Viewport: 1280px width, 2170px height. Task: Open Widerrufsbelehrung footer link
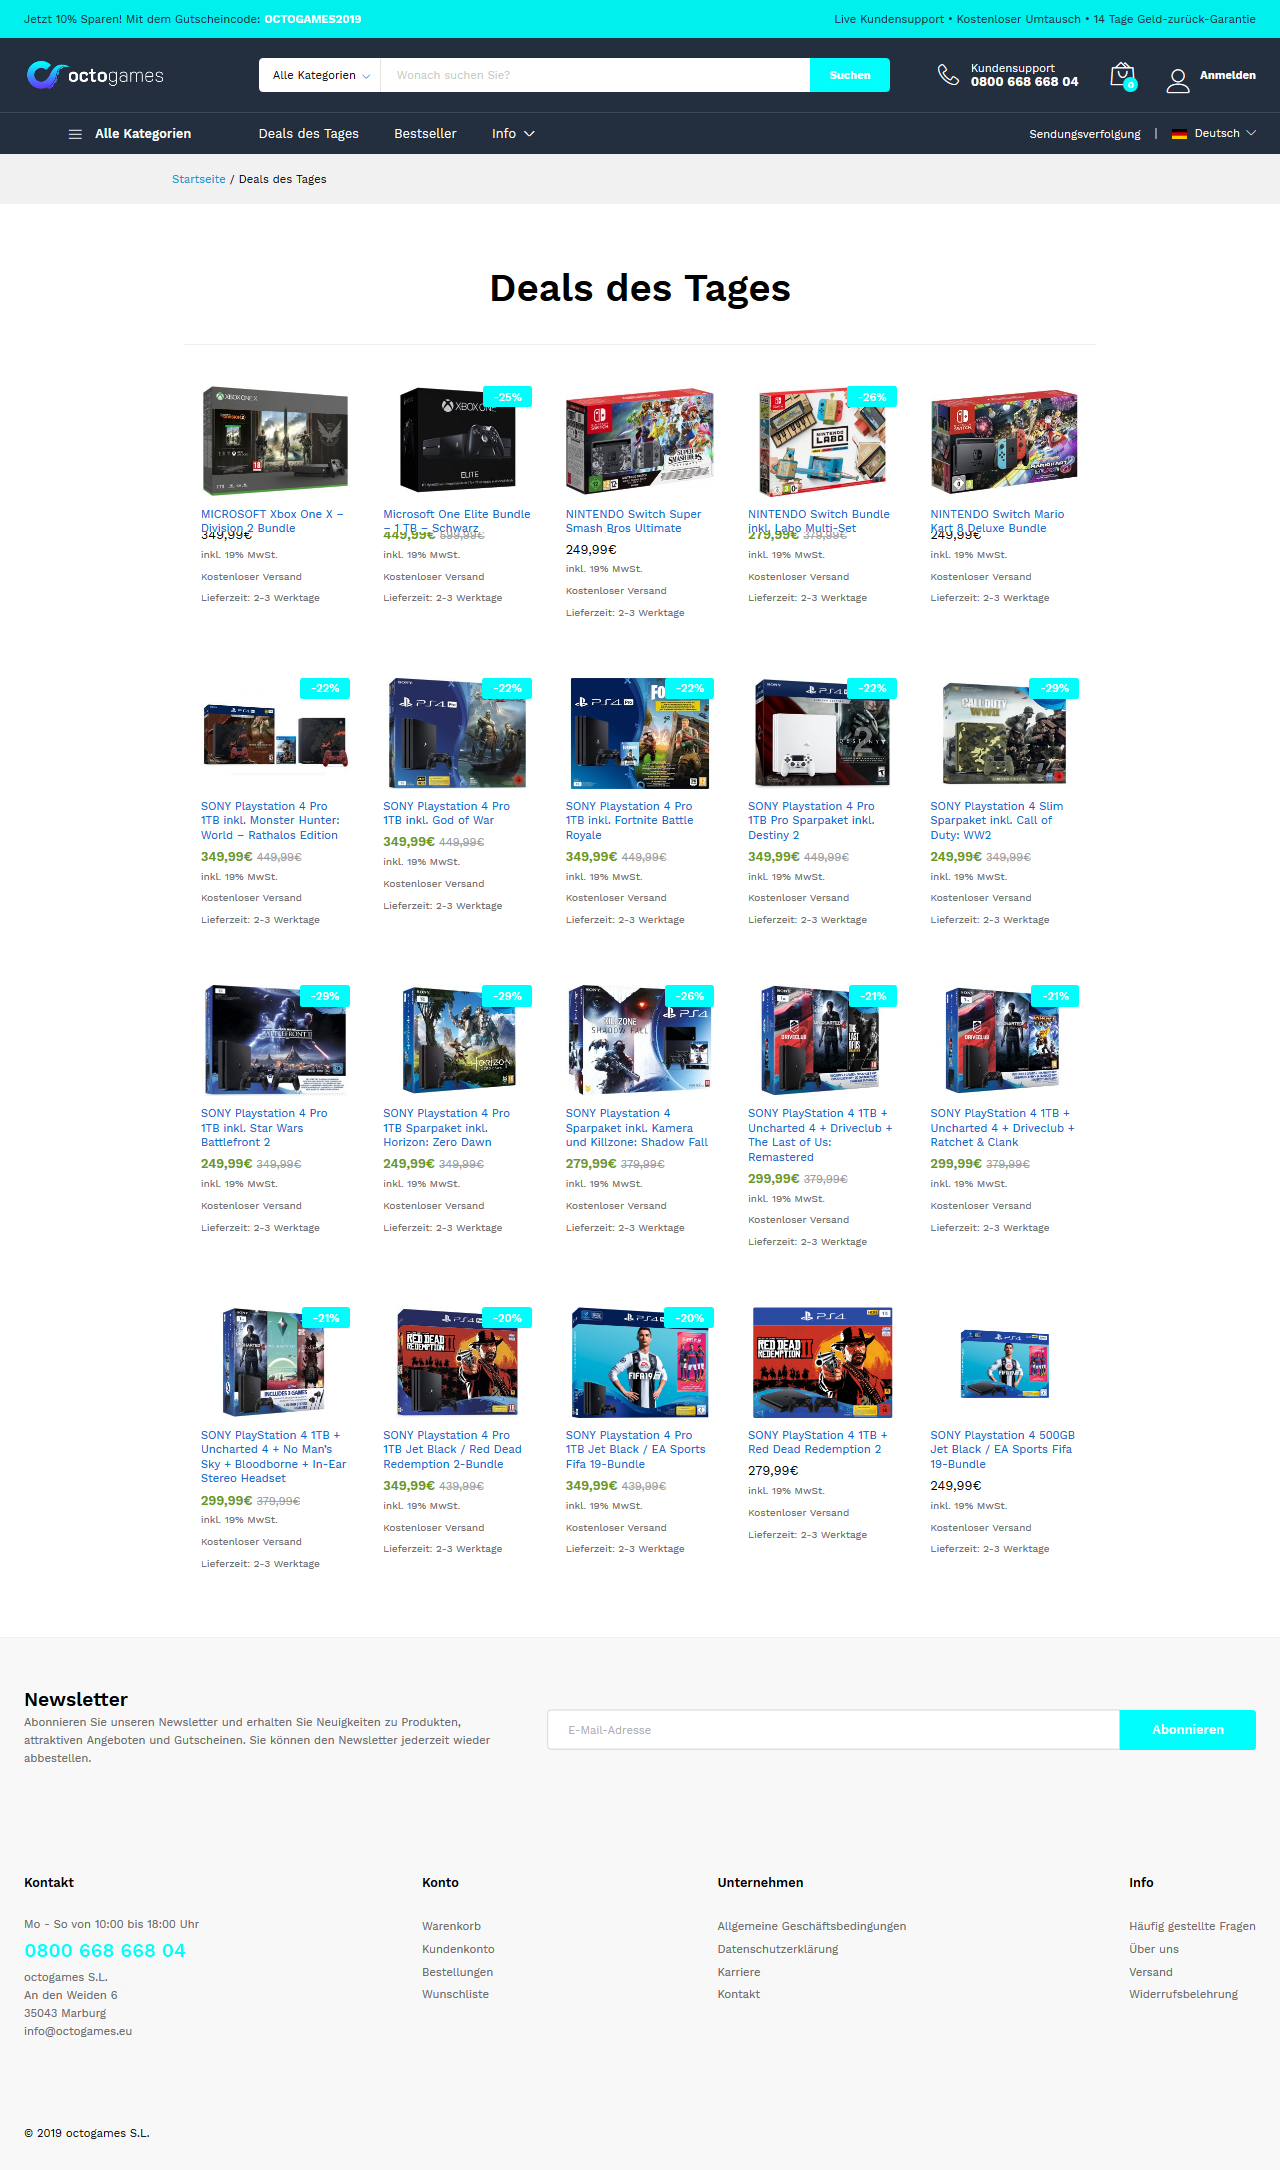[1183, 1994]
